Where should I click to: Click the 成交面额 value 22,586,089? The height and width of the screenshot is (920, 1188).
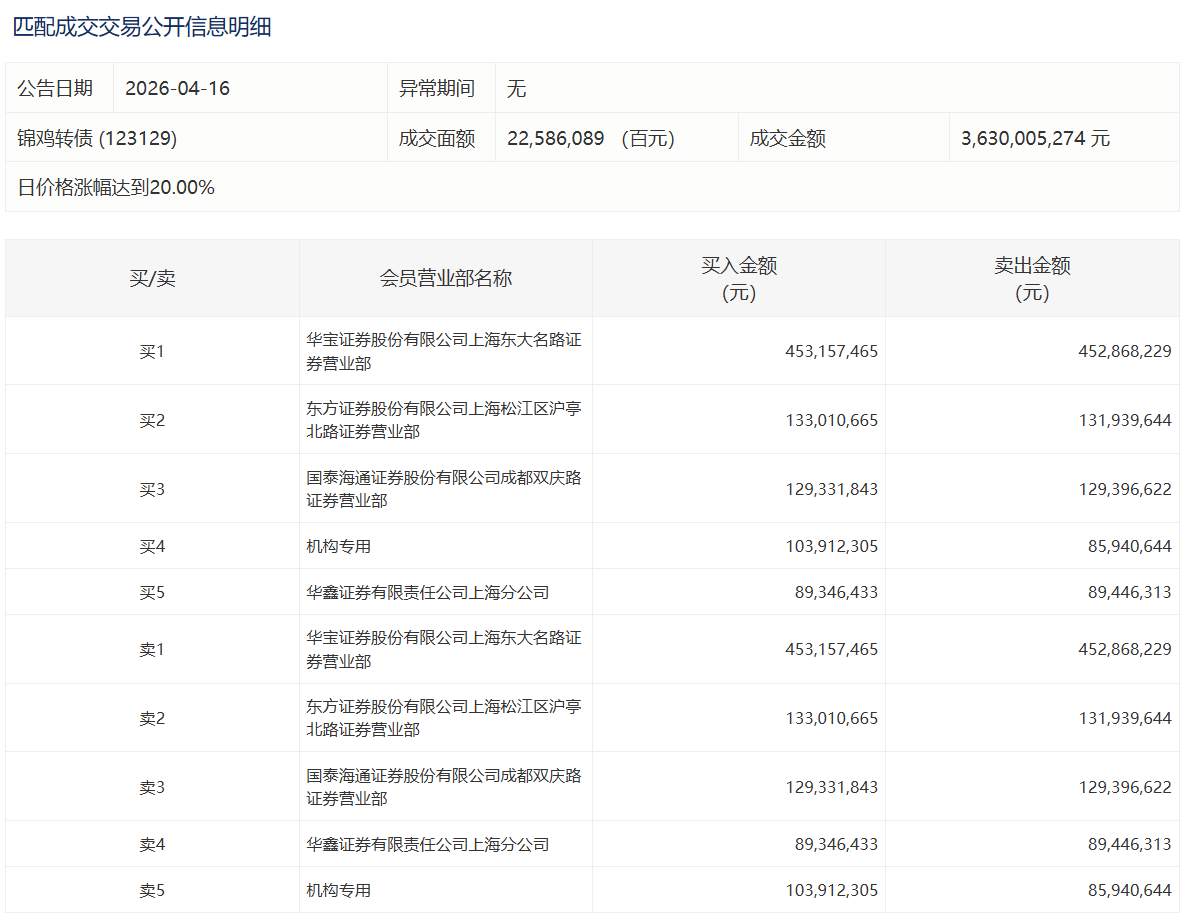555,139
